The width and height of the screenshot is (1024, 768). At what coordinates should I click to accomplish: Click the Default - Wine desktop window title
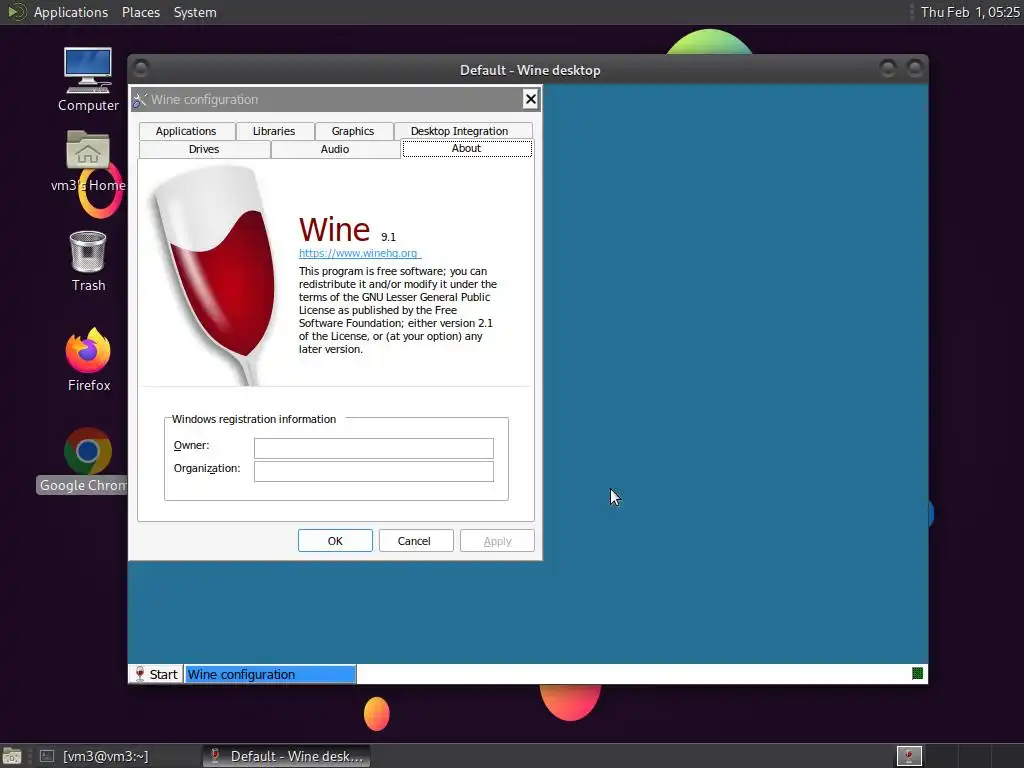(x=530, y=70)
